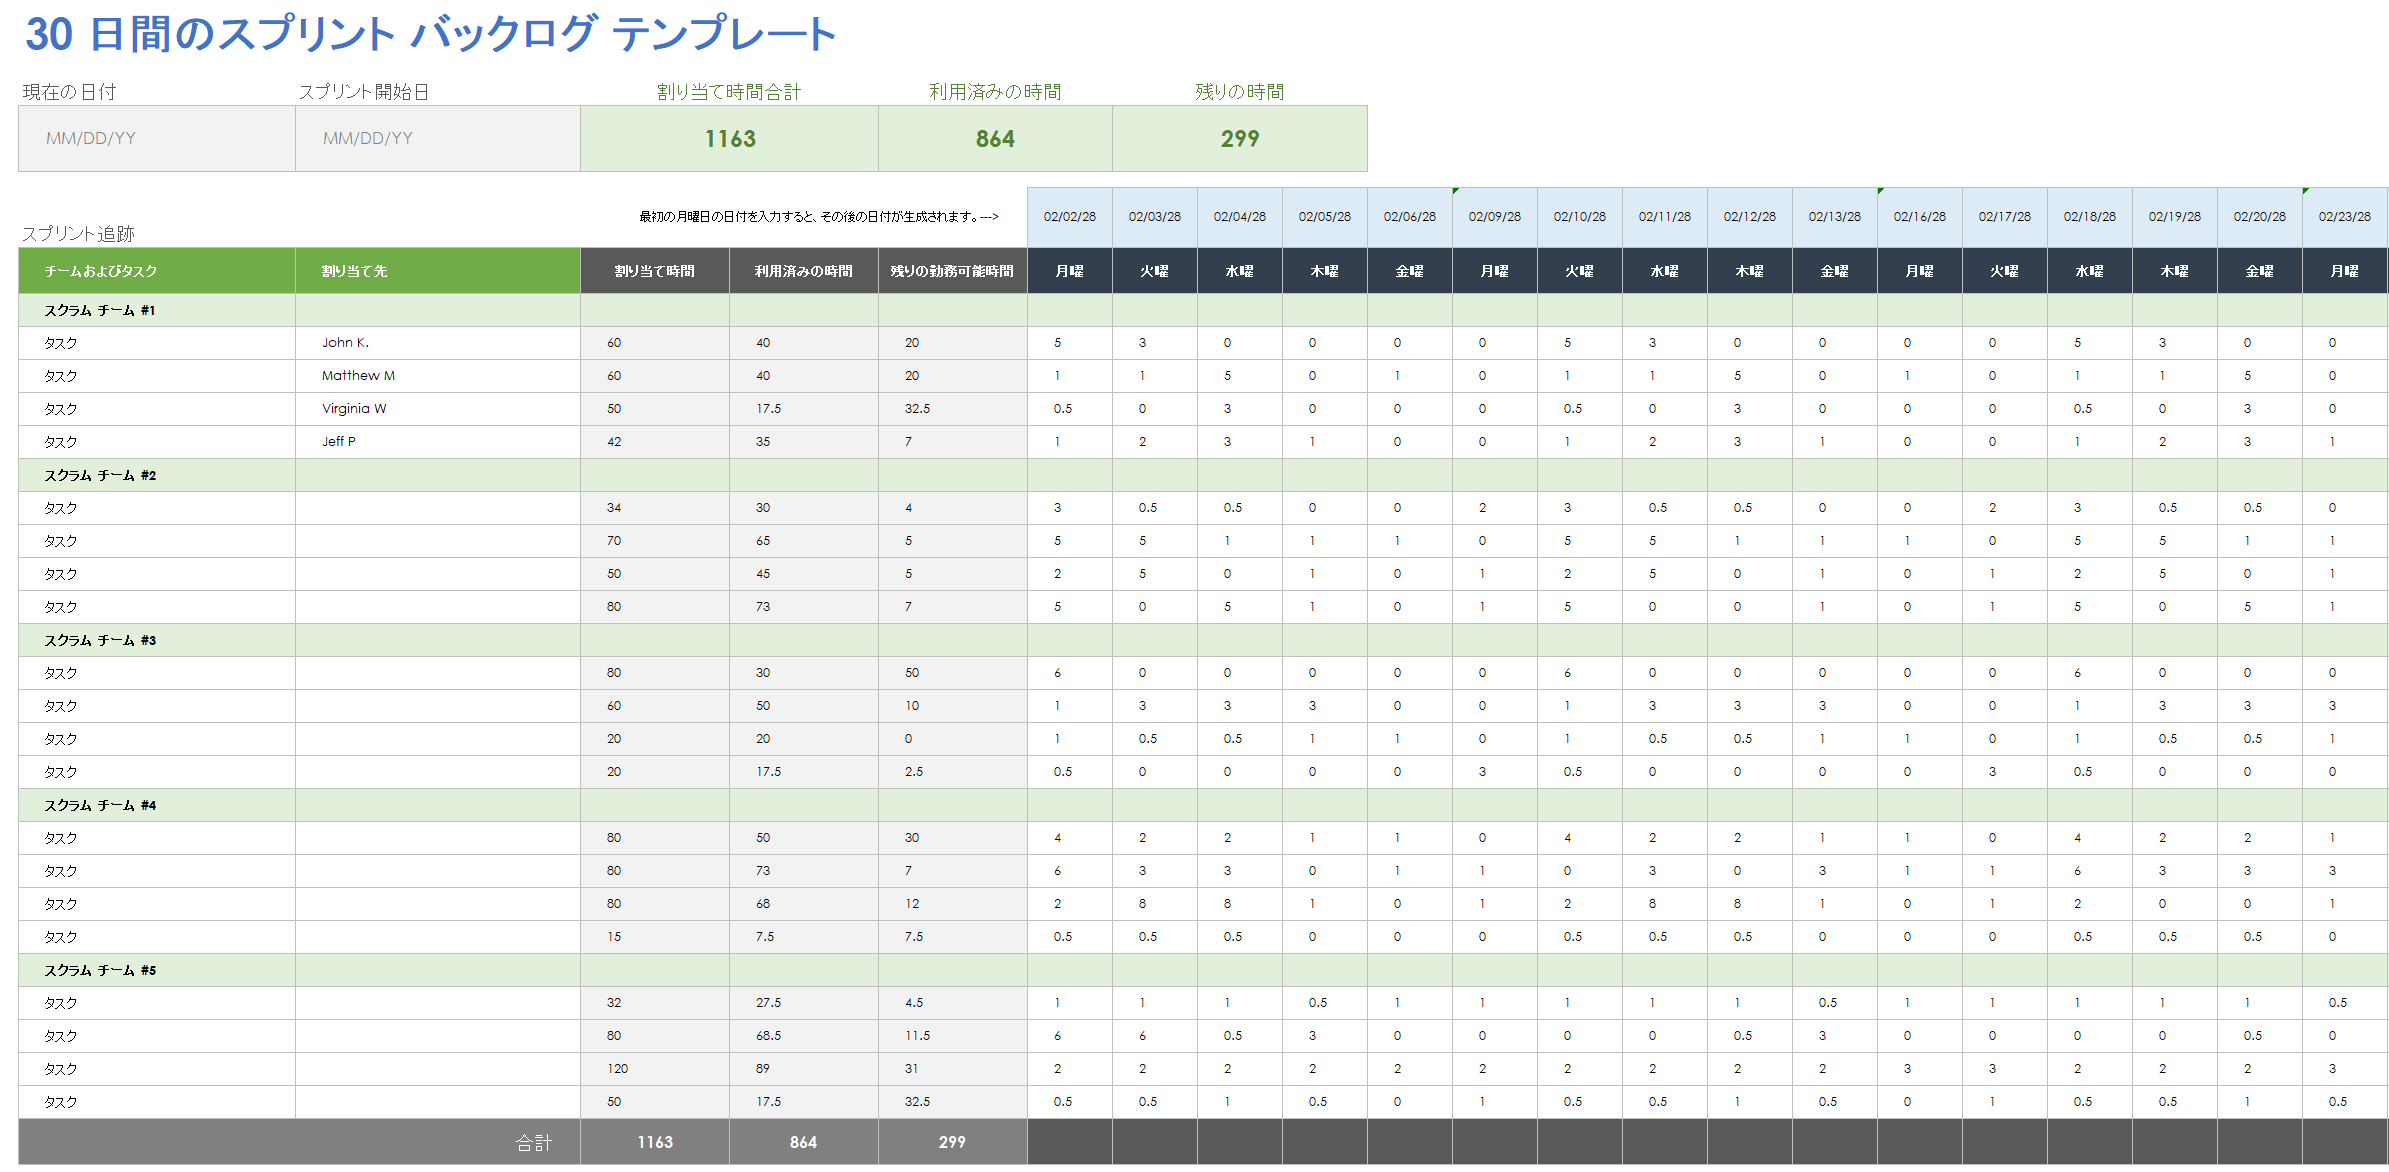The height and width of the screenshot is (1172, 2389).
Task: Select 864 in the 合計 totals row
Action: [x=804, y=1142]
